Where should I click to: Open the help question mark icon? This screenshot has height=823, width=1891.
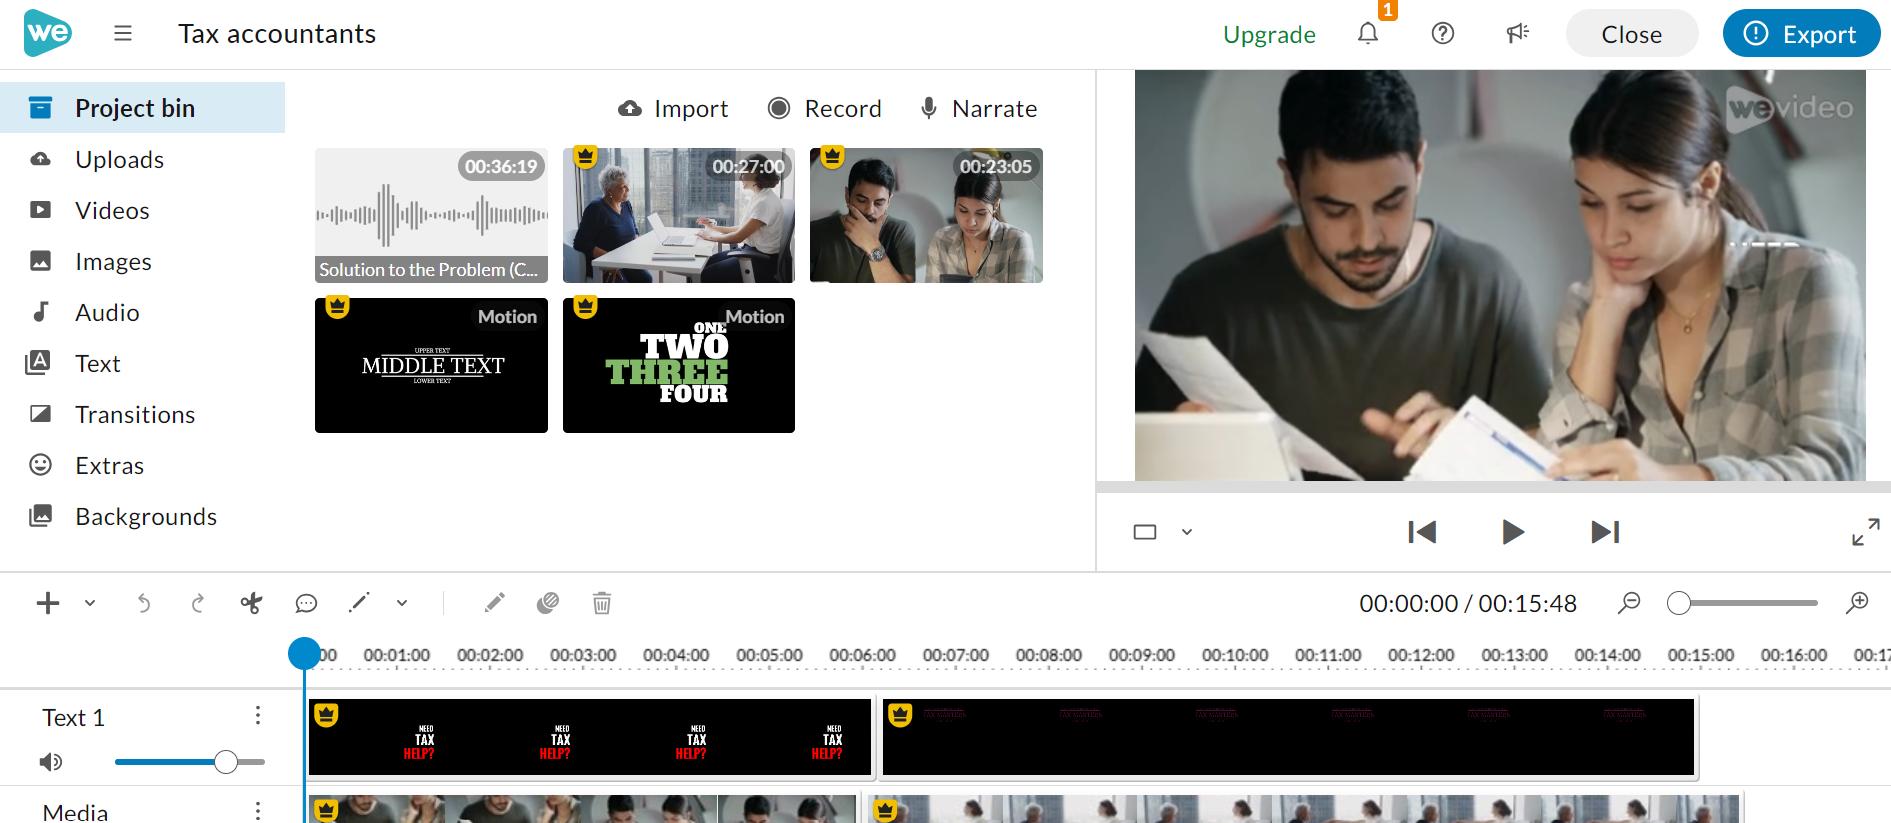(x=1443, y=34)
